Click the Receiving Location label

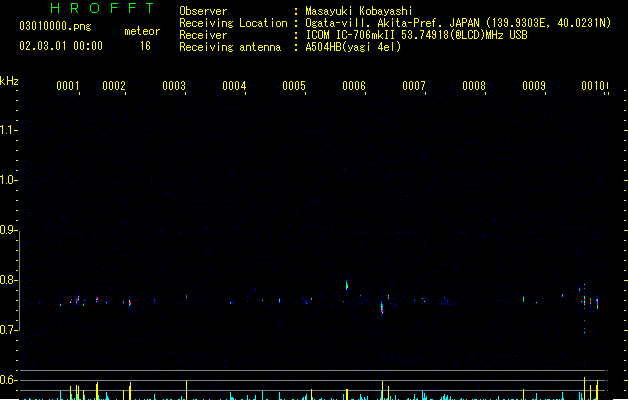[x=233, y=23]
